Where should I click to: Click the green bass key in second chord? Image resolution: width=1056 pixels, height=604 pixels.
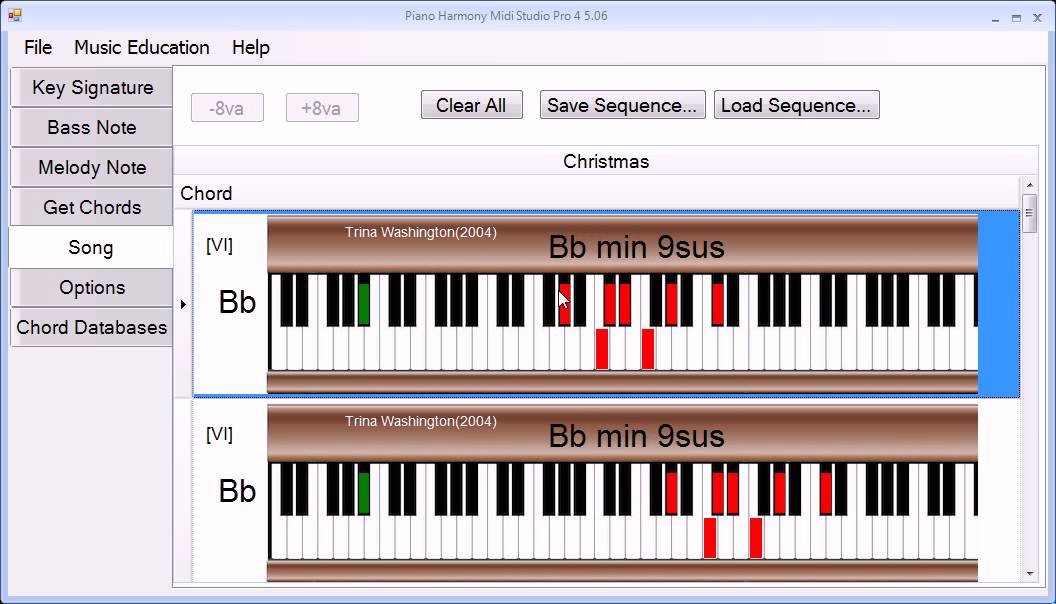pyautogui.click(x=364, y=493)
